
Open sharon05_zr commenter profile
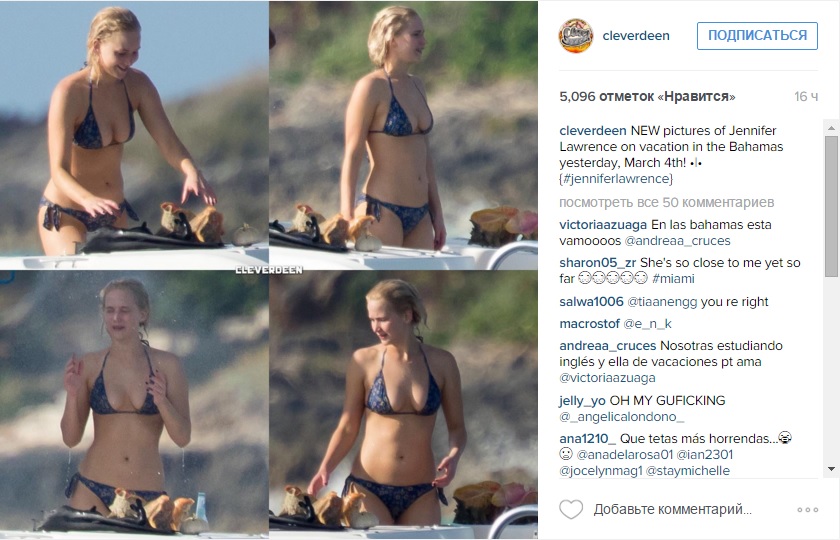coord(597,263)
